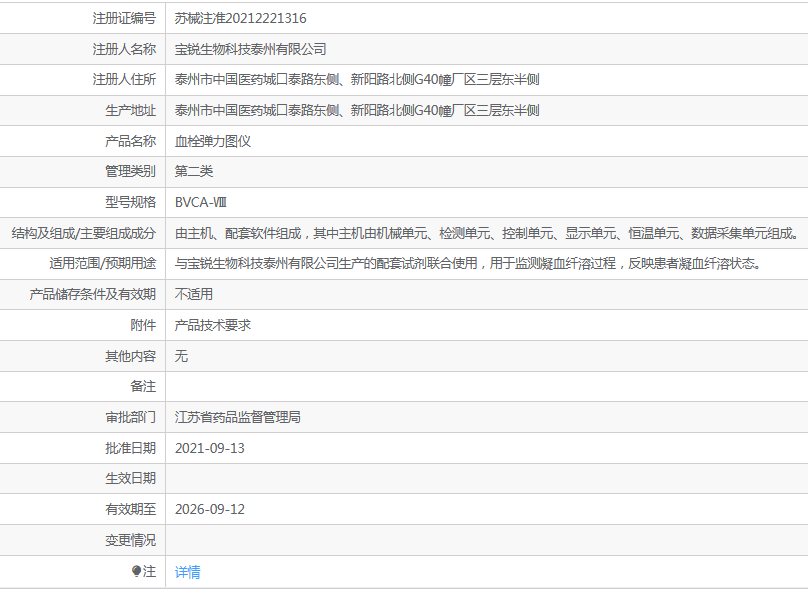
Task: Click approval date 2021-09-13
Action: (x=210, y=448)
